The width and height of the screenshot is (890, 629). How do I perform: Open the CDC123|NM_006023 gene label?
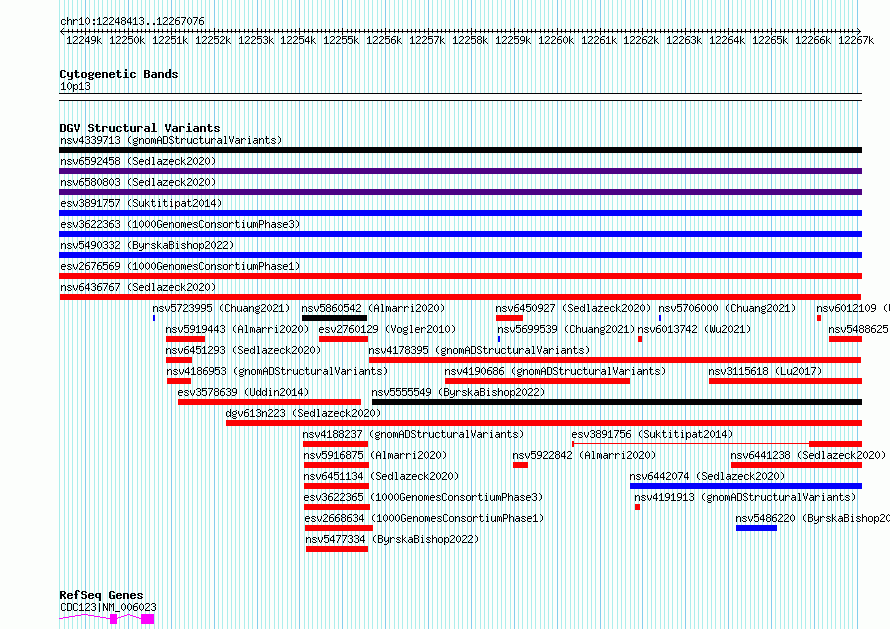108,607
